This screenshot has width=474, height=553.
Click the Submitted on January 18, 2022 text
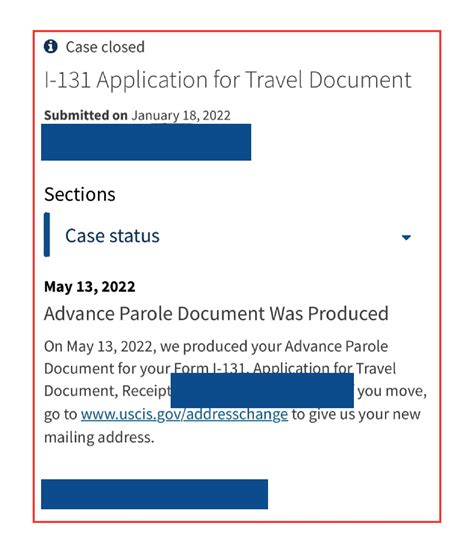pos(137,116)
